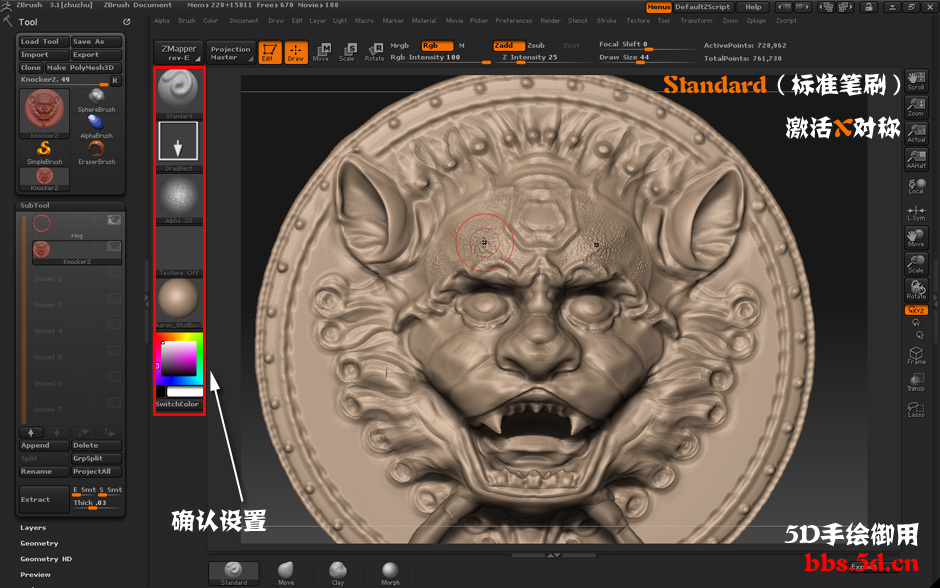Pick the Morph brush at bottom shelf
The height and width of the screenshot is (588, 940).
click(x=390, y=573)
